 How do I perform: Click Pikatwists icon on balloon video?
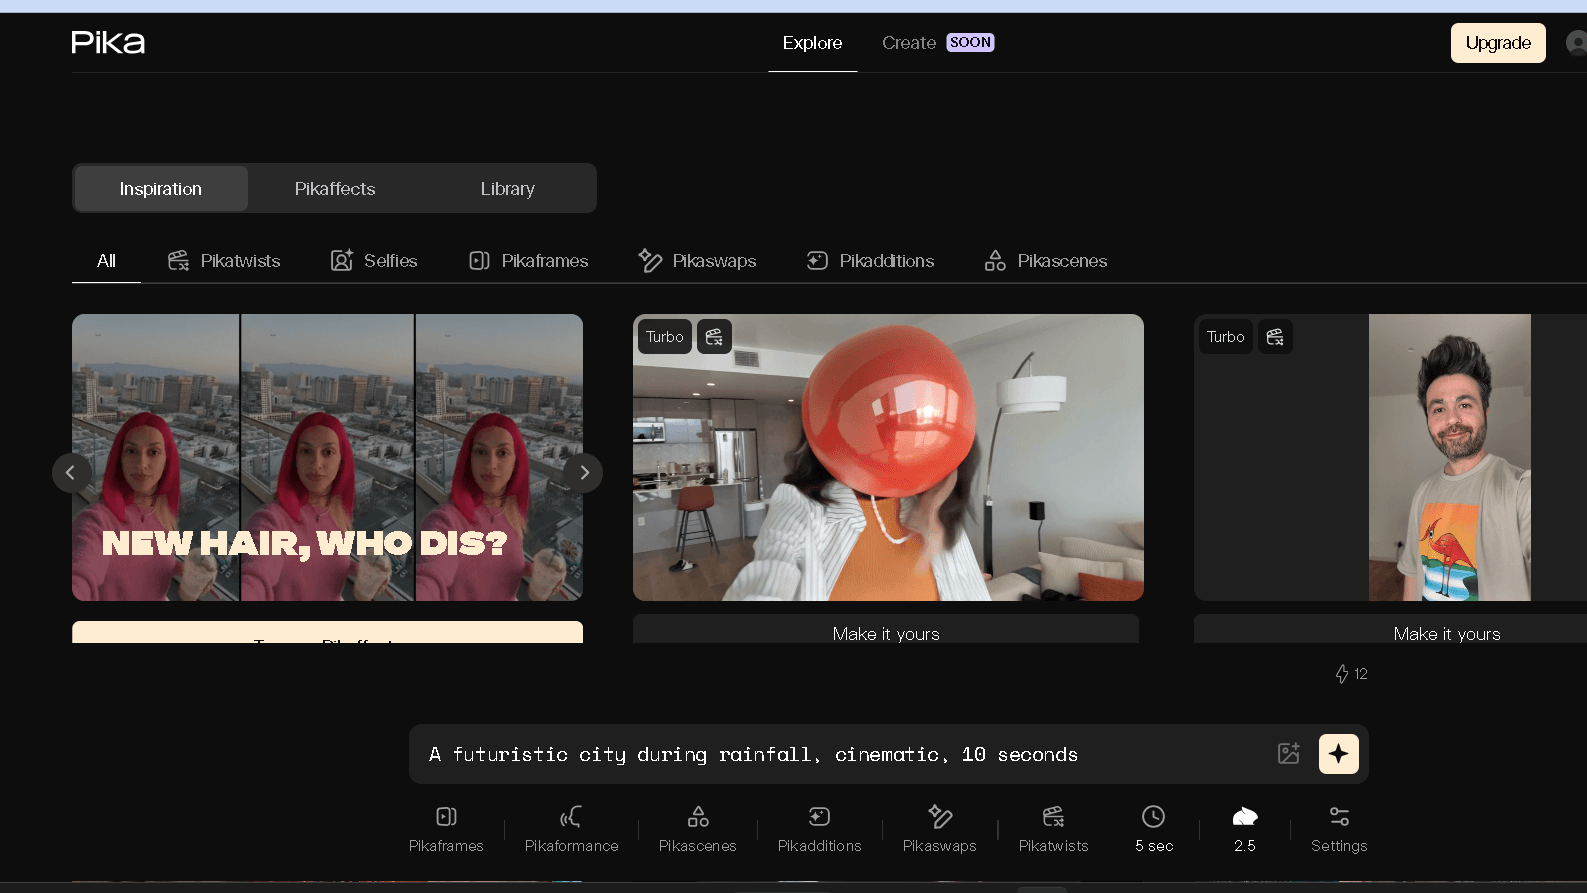coord(714,337)
